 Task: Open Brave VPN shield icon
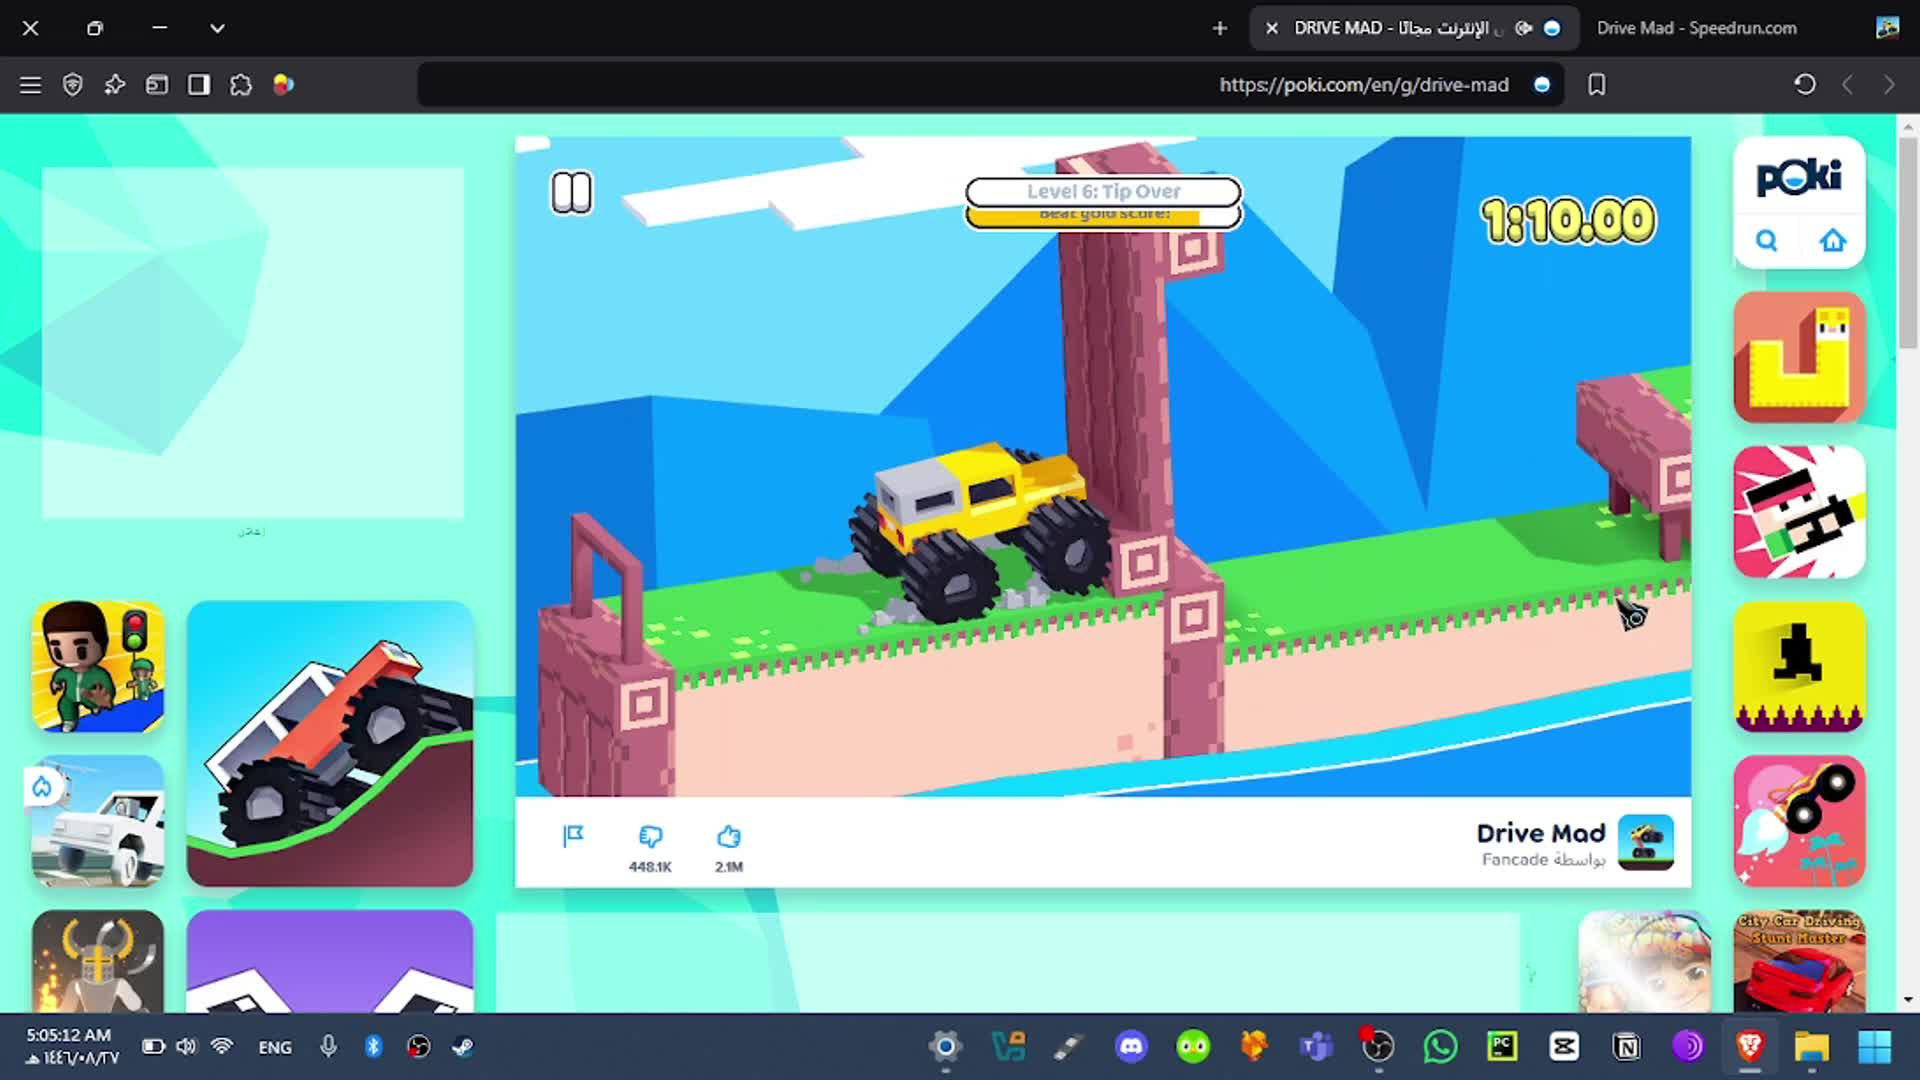point(72,85)
